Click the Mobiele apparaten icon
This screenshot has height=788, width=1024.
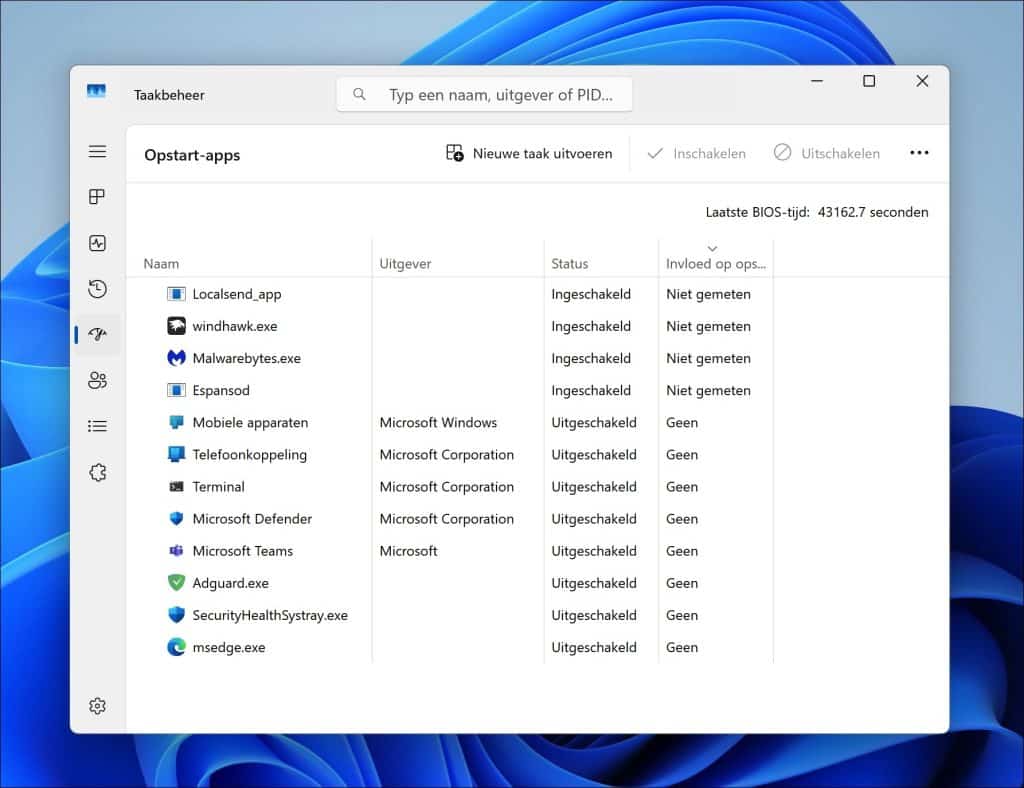[x=176, y=422]
